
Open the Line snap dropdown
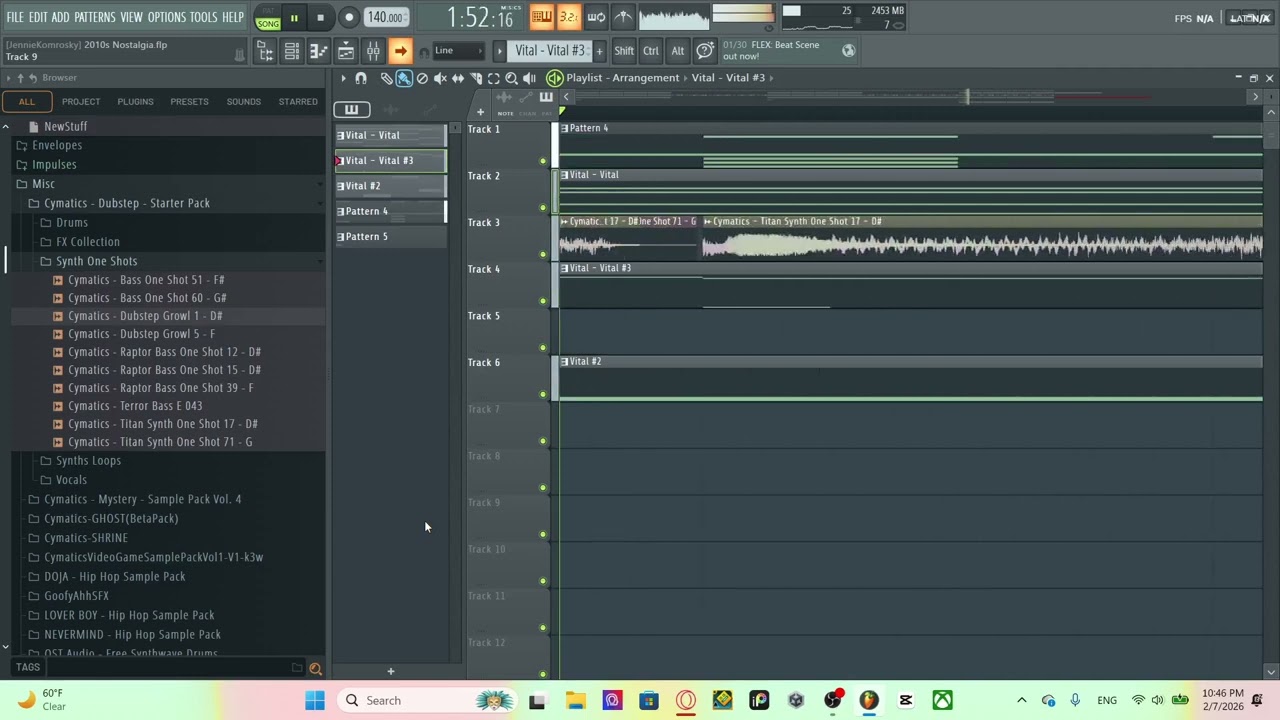click(x=458, y=51)
